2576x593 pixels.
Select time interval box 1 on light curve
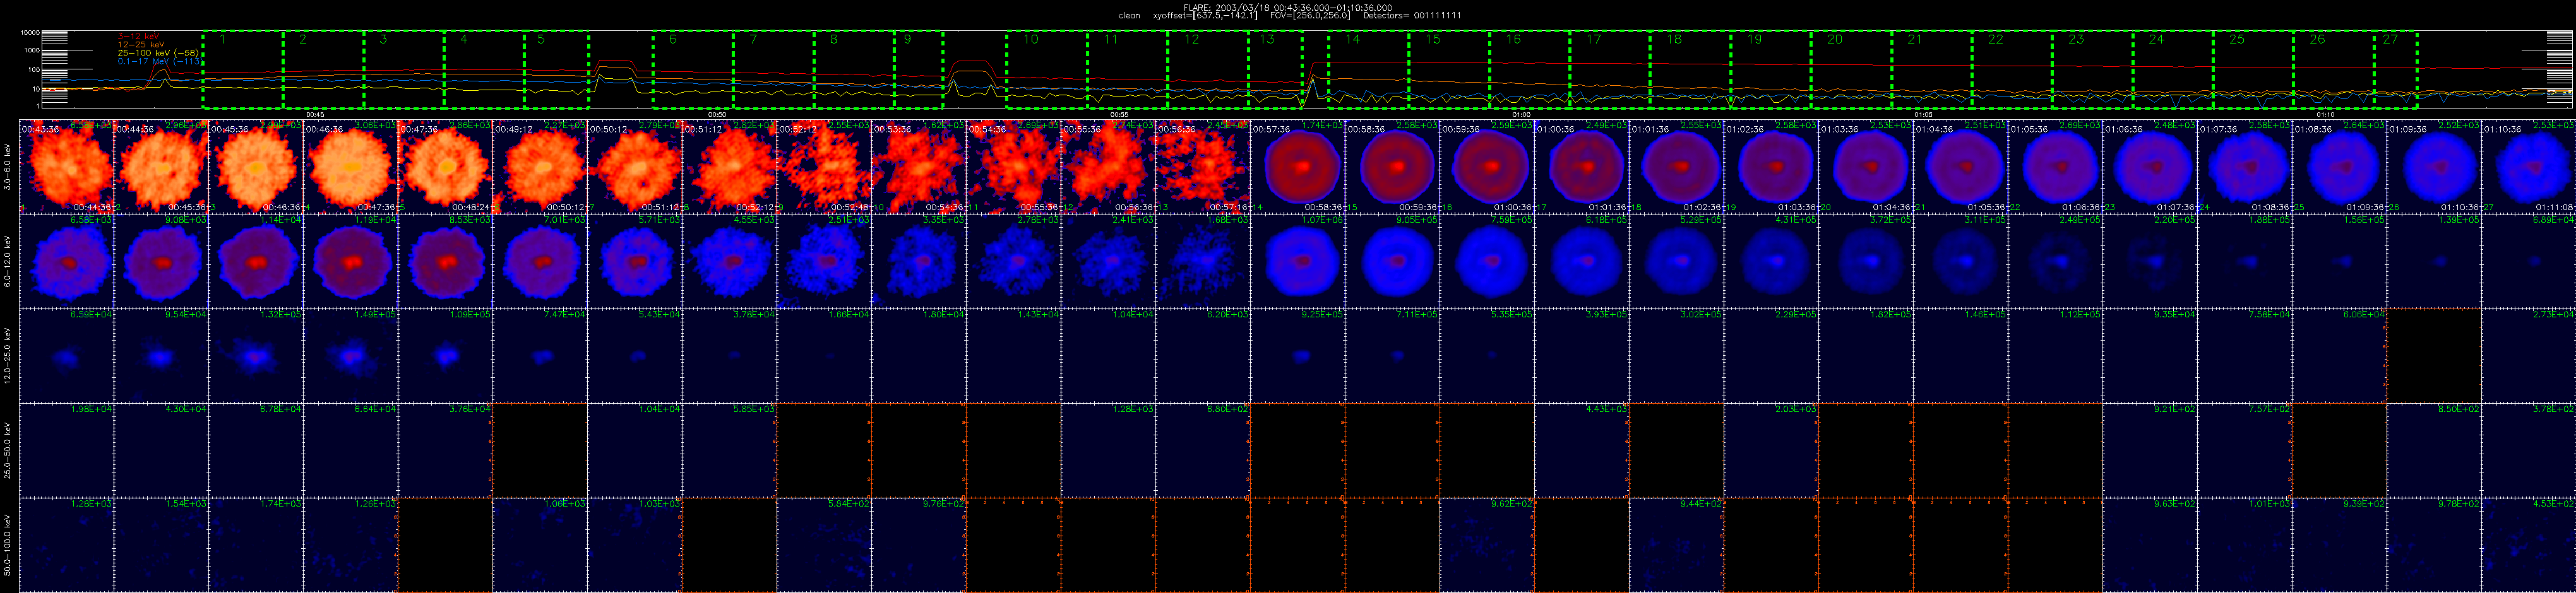(x=242, y=69)
